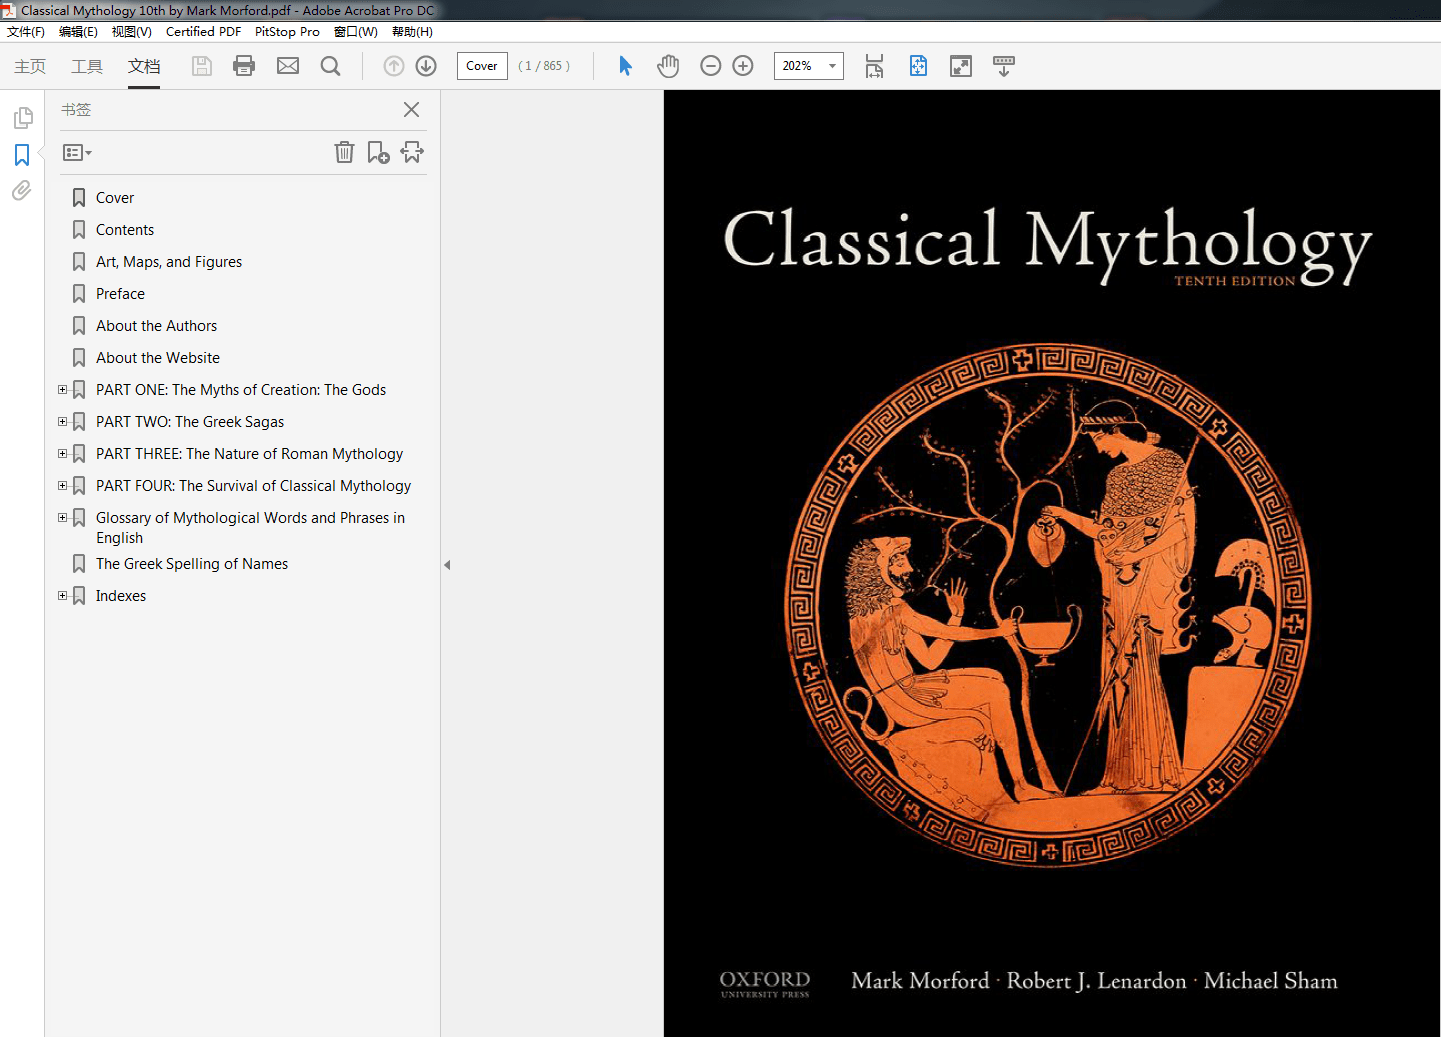The width and height of the screenshot is (1441, 1037).
Task: Go to the next page
Action: point(425,66)
